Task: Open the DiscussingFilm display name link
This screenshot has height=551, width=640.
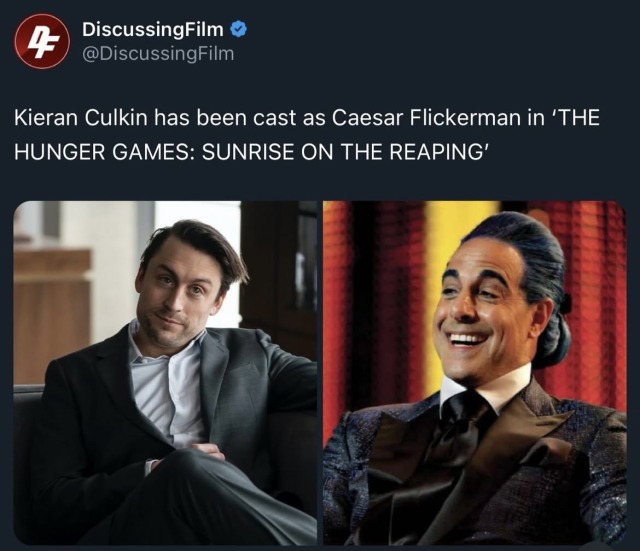Action: click(153, 29)
